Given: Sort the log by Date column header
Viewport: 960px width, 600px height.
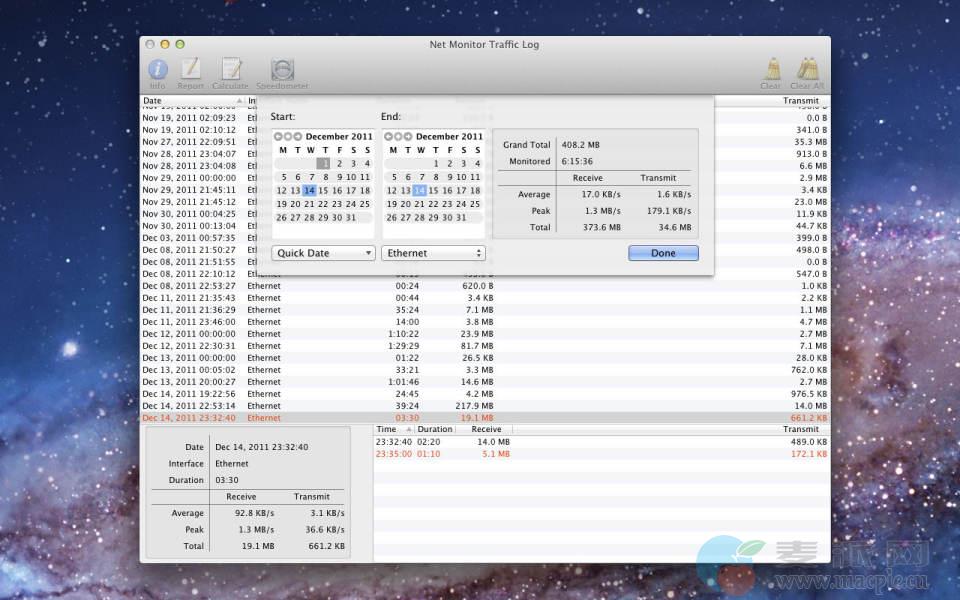Looking at the screenshot, I should pyautogui.click(x=190, y=101).
